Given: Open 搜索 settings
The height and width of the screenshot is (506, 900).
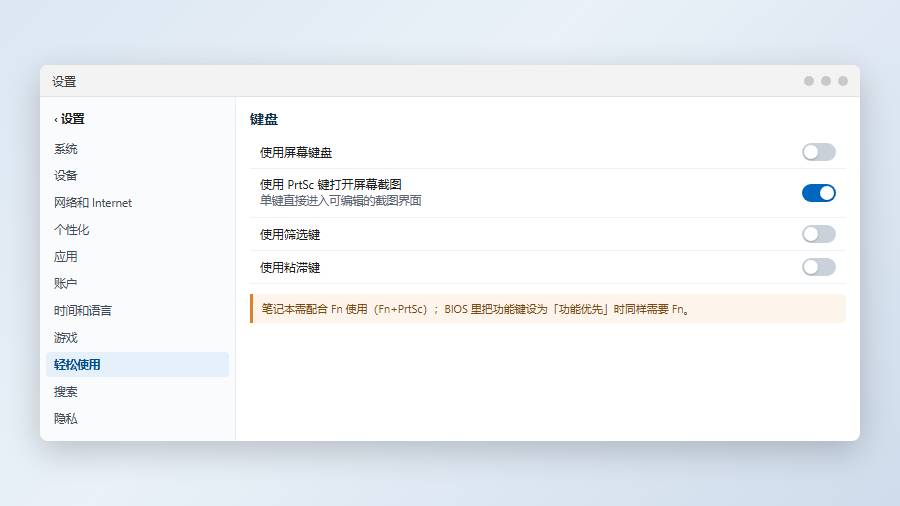Looking at the screenshot, I should 137,391.
